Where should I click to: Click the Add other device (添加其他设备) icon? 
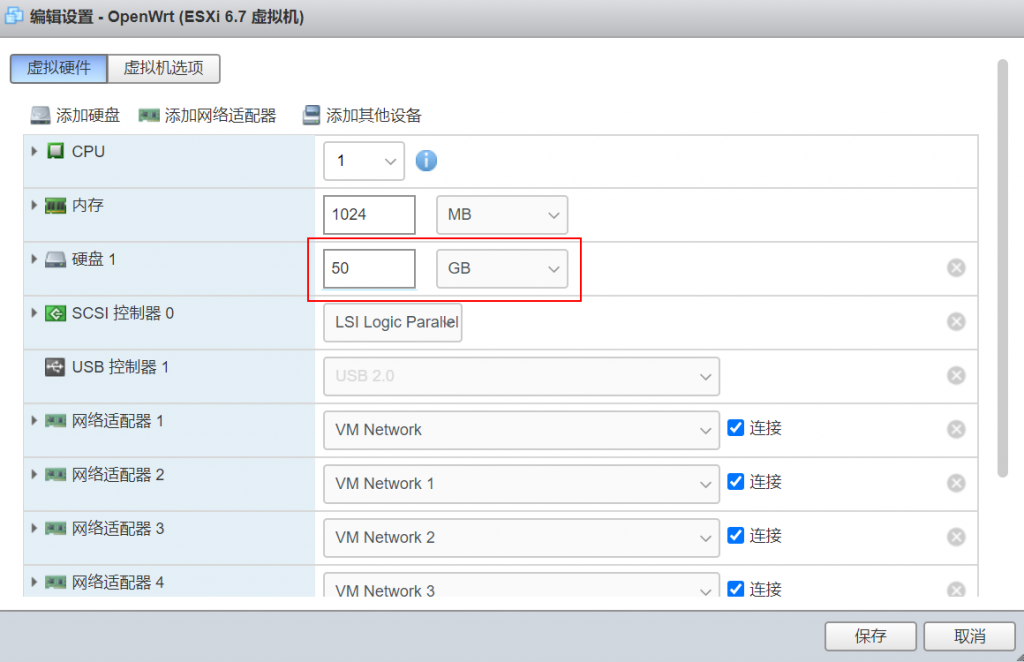(x=311, y=114)
